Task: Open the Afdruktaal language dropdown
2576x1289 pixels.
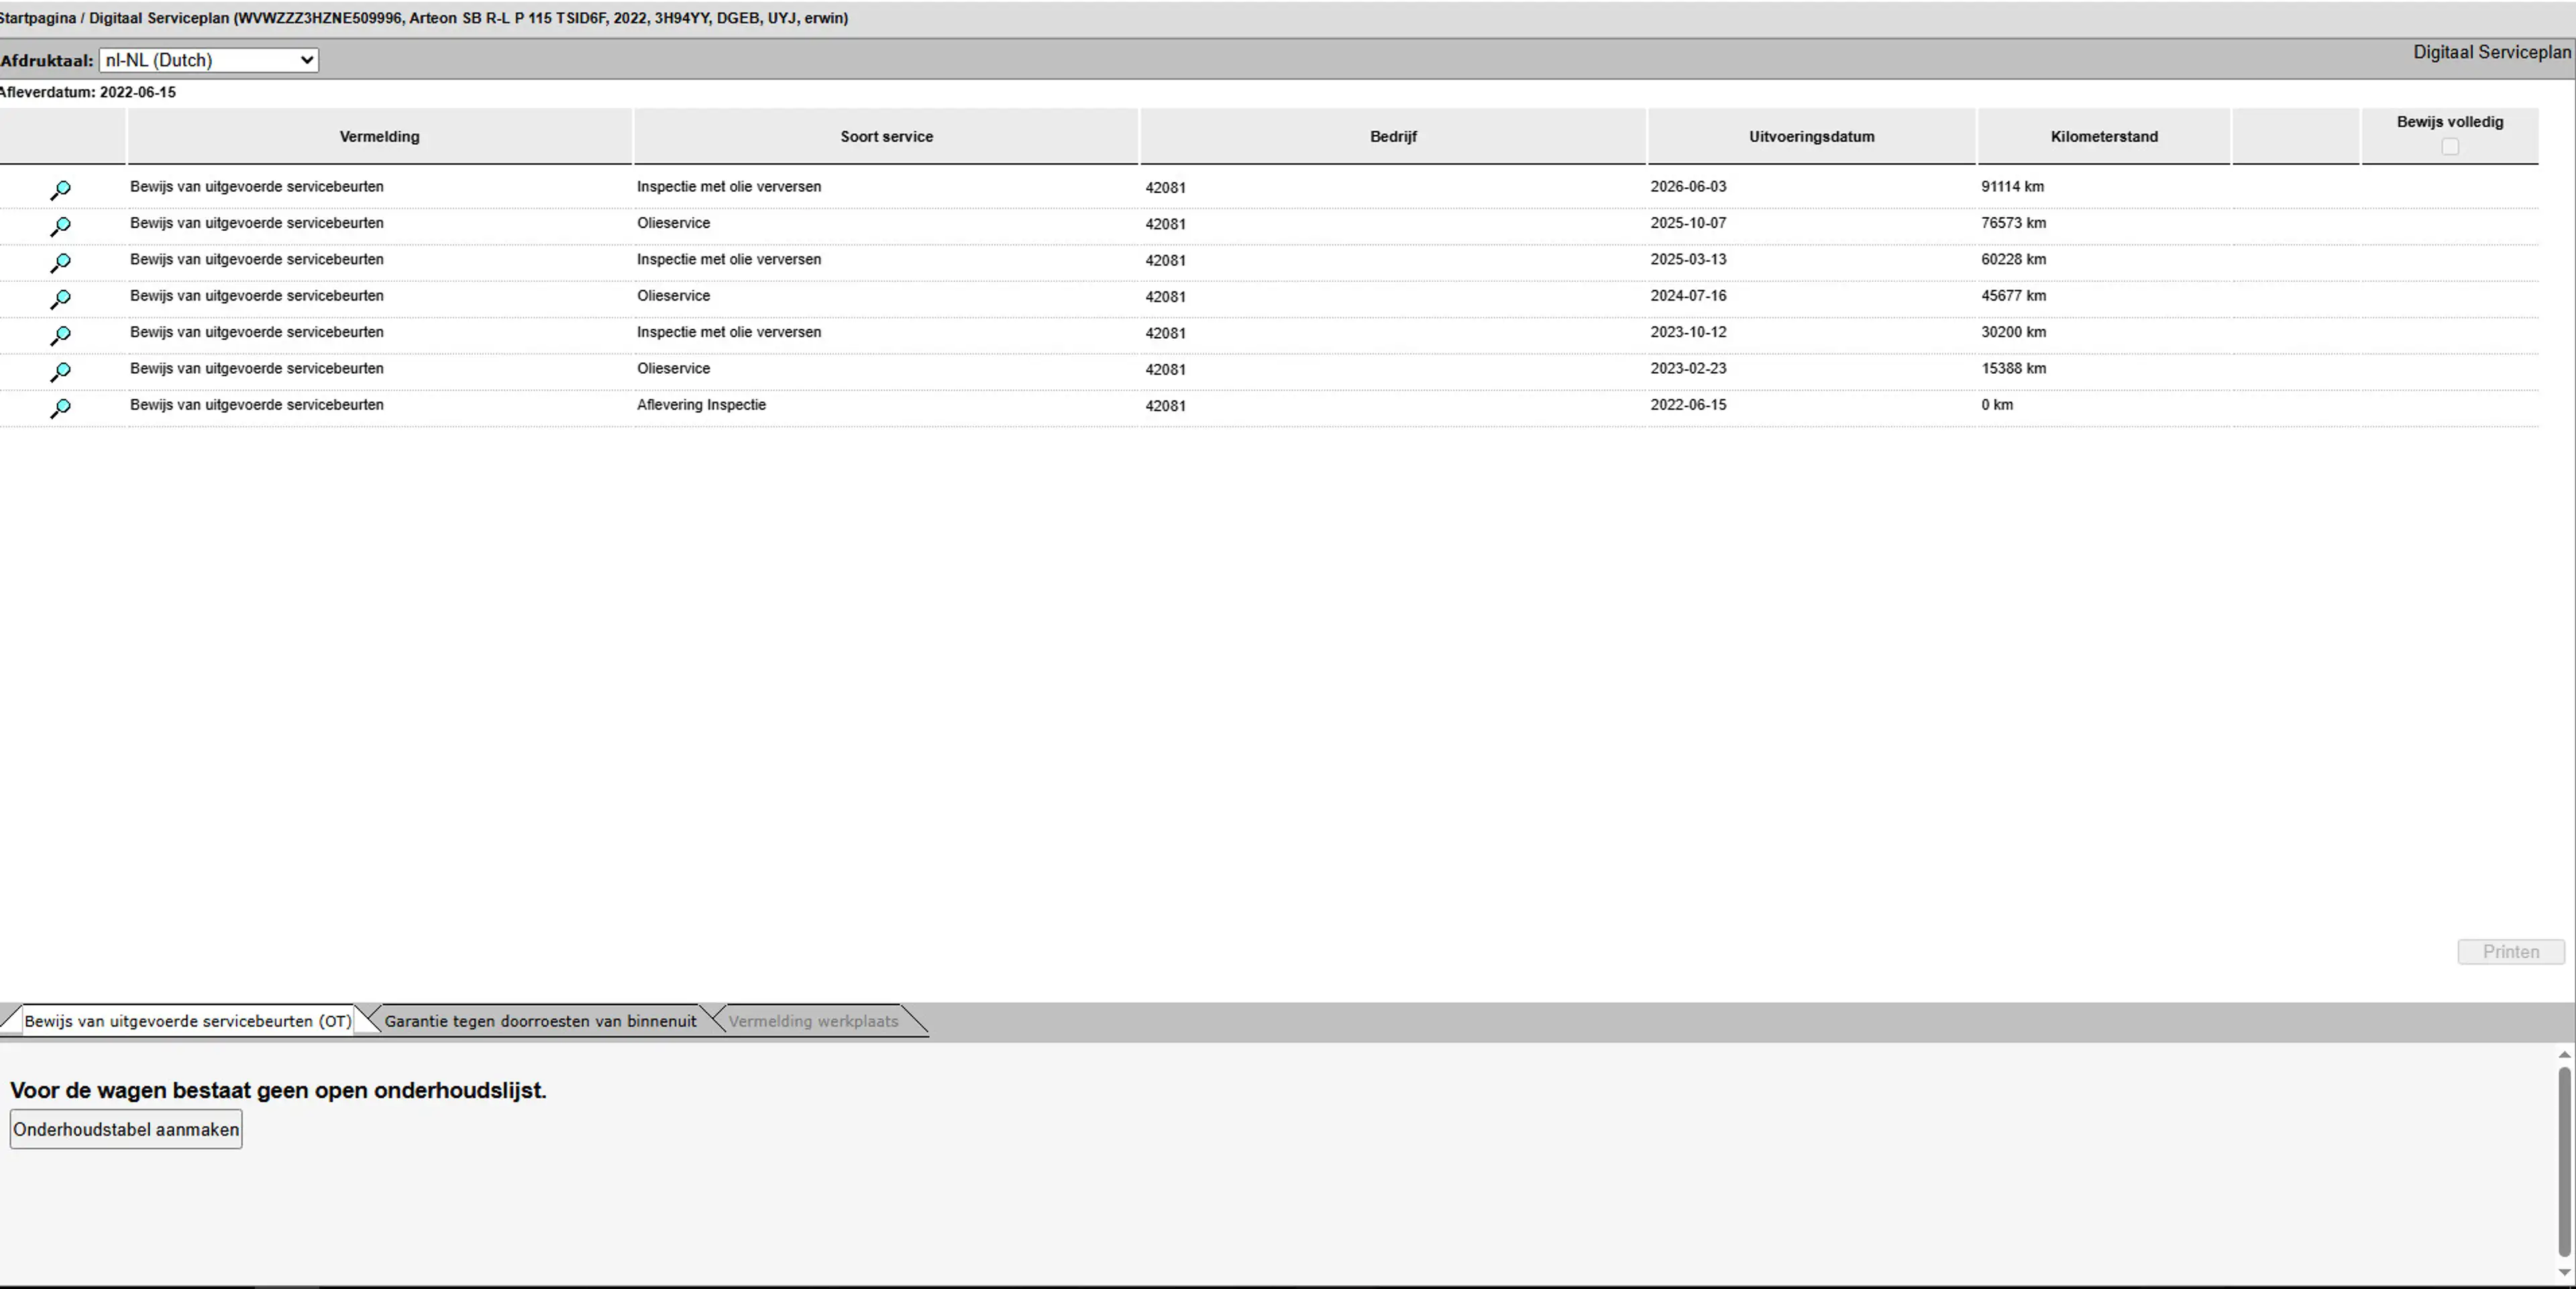Action: pyautogui.click(x=209, y=60)
